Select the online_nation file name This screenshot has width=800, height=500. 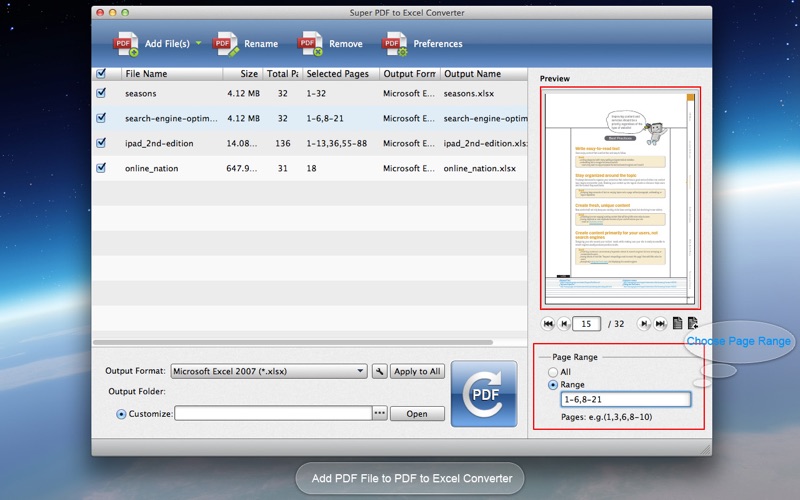tap(152, 168)
